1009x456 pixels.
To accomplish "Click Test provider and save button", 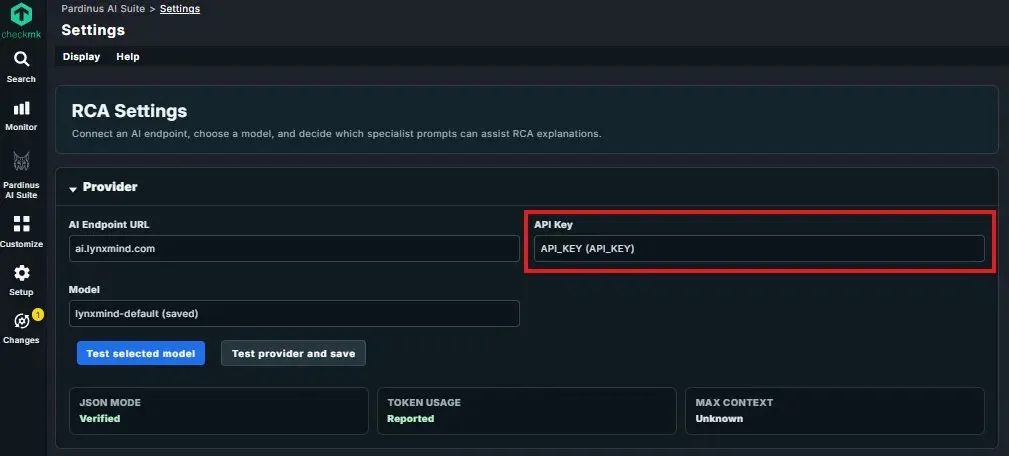I will coord(293,353).
